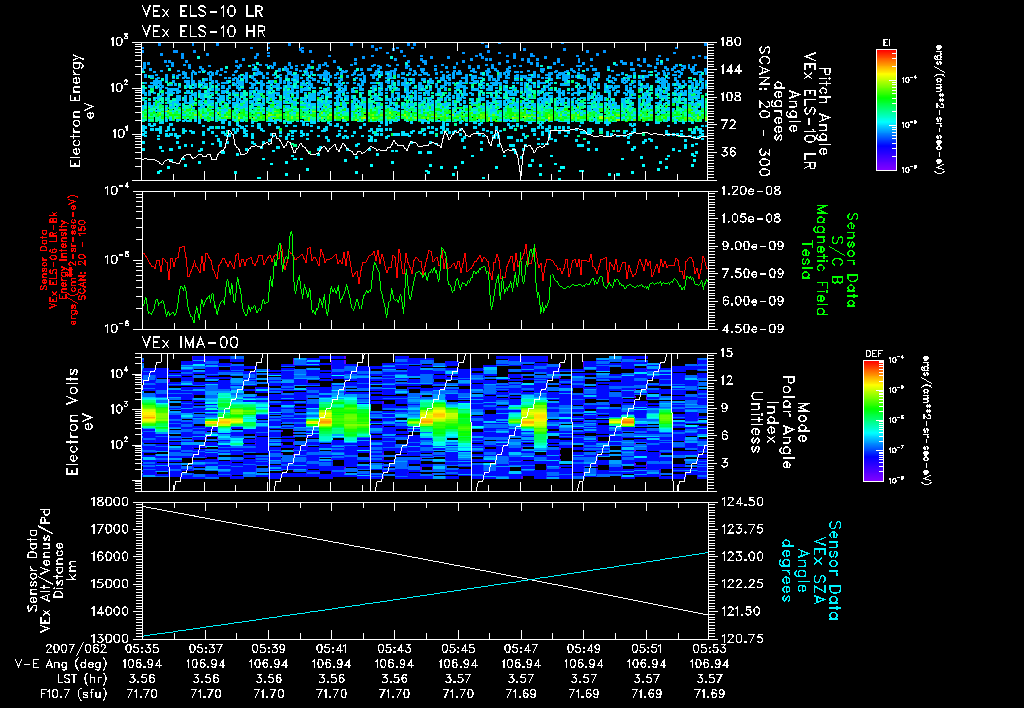Click the 180 pitch angle tick
Image resolution: width=1024 pixels, height=708 pixels.
(731, 42)
